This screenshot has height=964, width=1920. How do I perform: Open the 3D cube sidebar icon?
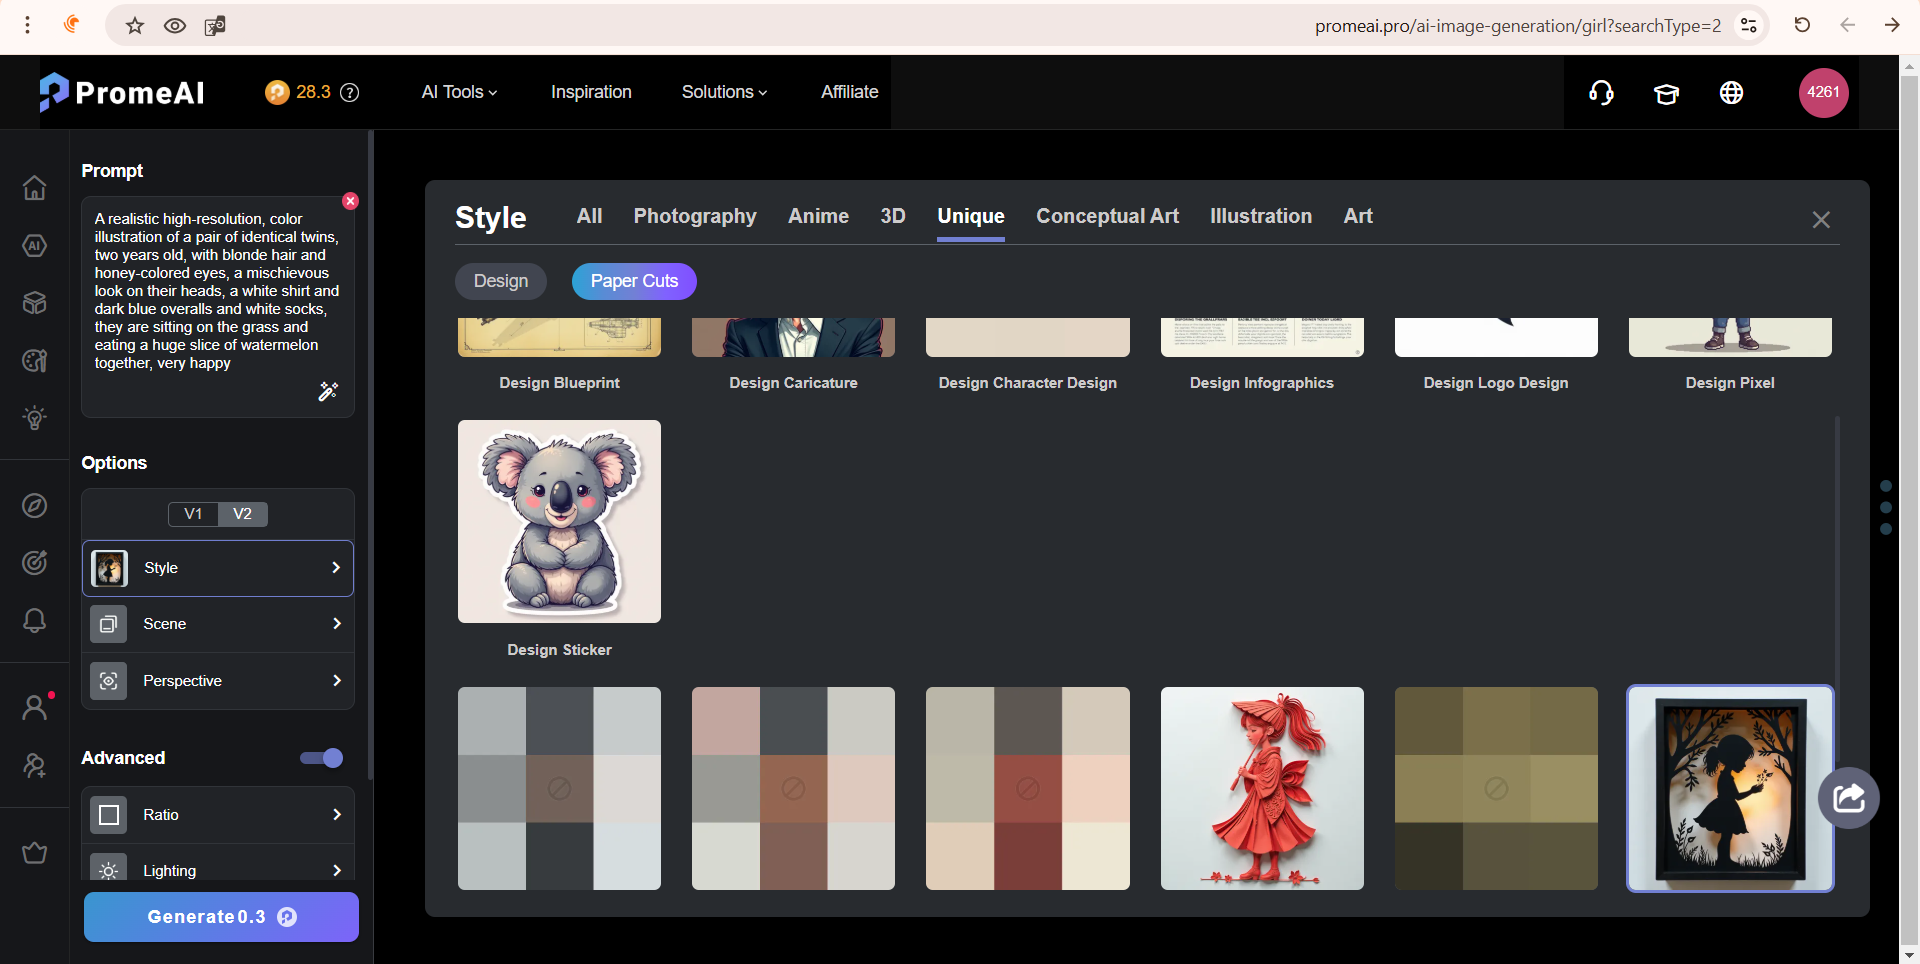pyautogui.click(x=35, y=302)
